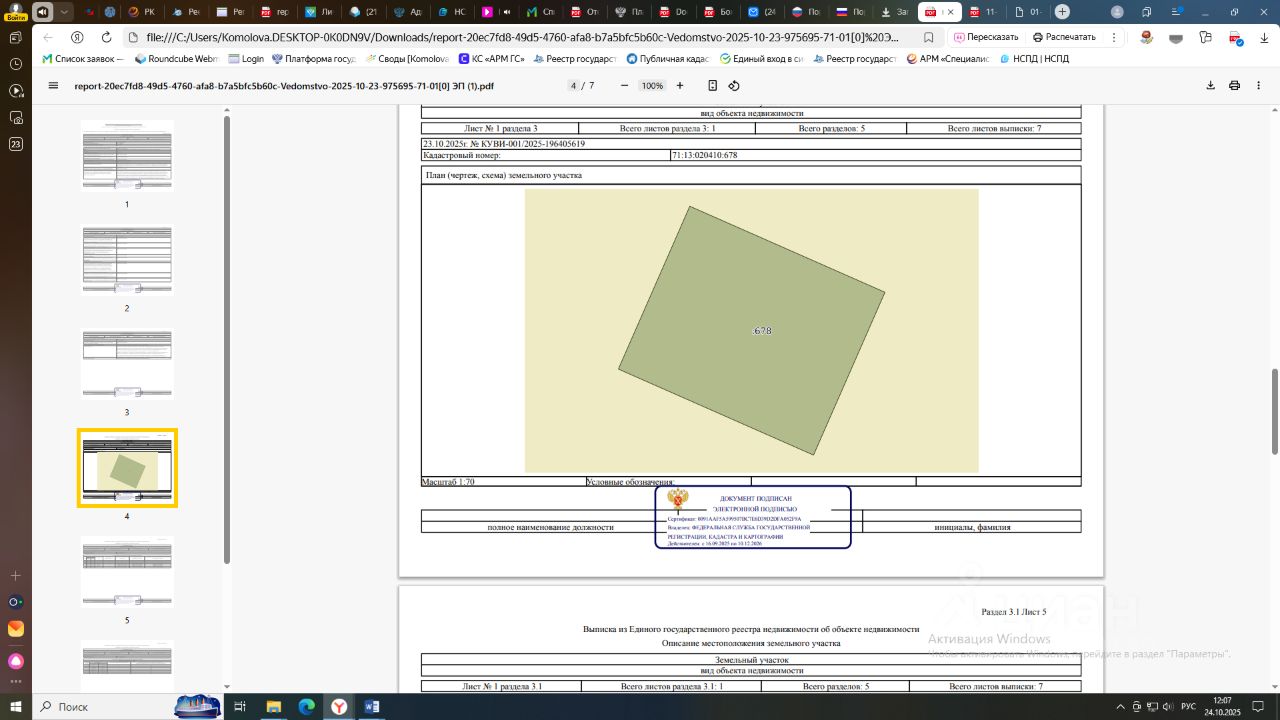Viewport: 1280px width, 720px height.
Task: Click the Yandex home icon near address bar
Action: (77, 37)
